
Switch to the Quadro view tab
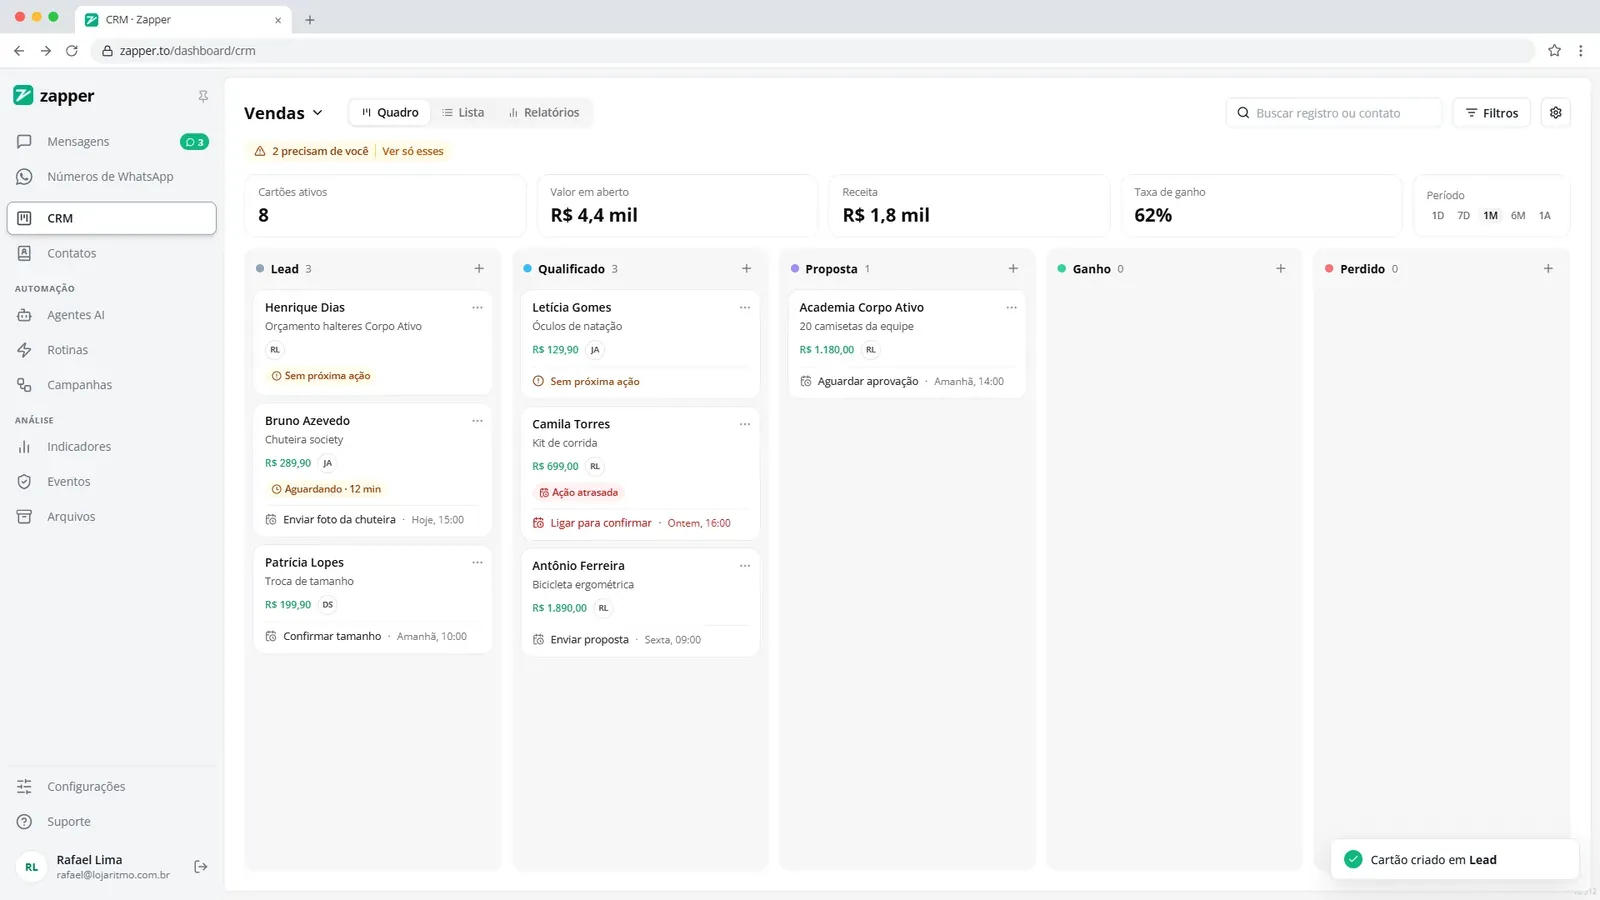pyautogui.click(x=390, y=113)
